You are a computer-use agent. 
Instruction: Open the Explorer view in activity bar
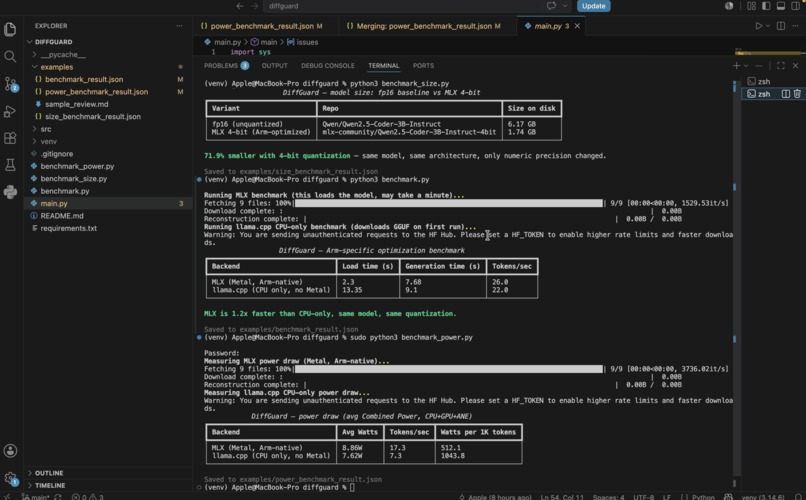click(x=10, y=29)
